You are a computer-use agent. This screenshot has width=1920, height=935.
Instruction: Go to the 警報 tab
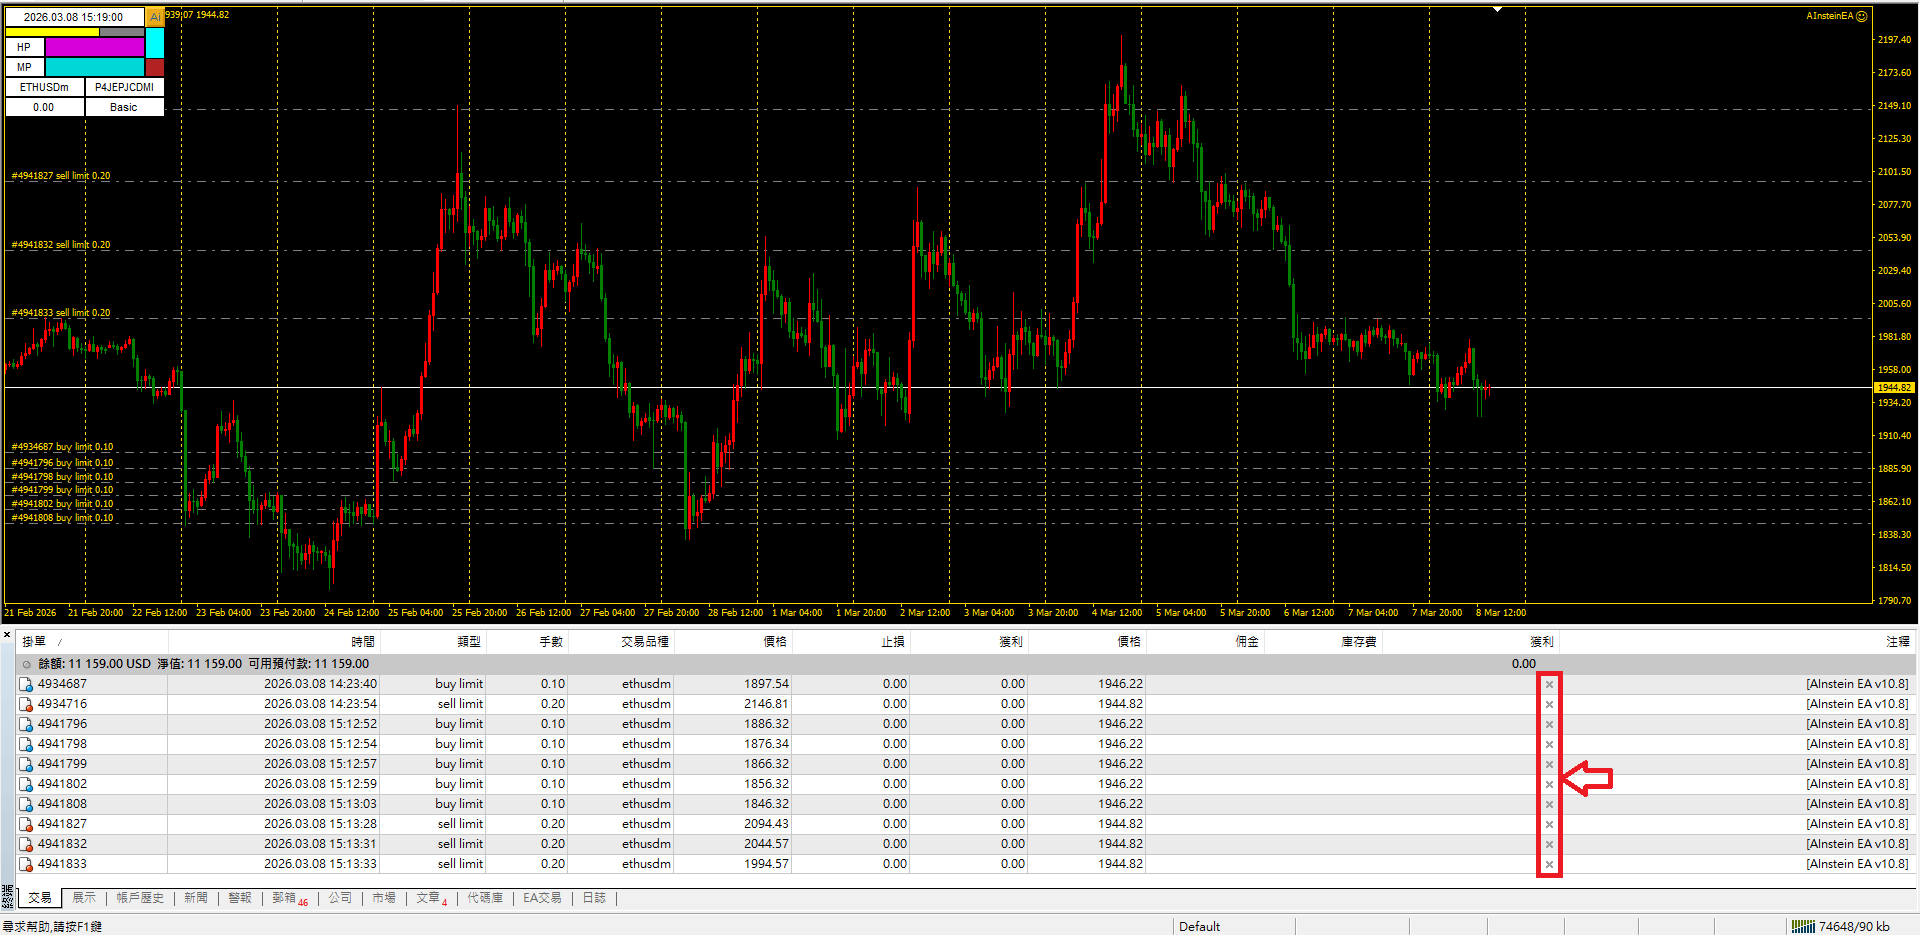click(240, 898)
